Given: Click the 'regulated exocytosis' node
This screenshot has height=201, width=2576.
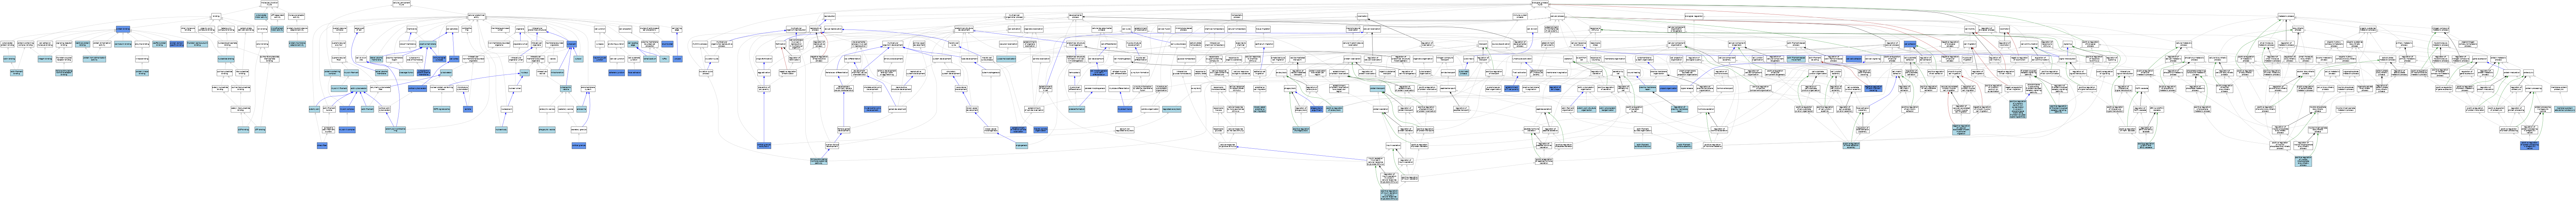Looking at the screenshot, I should tap(1172, 109).
